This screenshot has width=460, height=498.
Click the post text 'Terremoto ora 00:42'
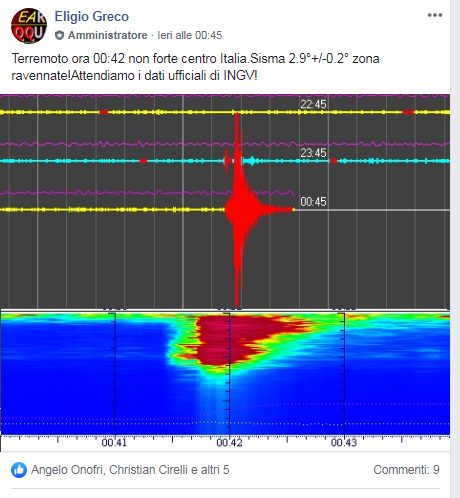click(68, 59)
